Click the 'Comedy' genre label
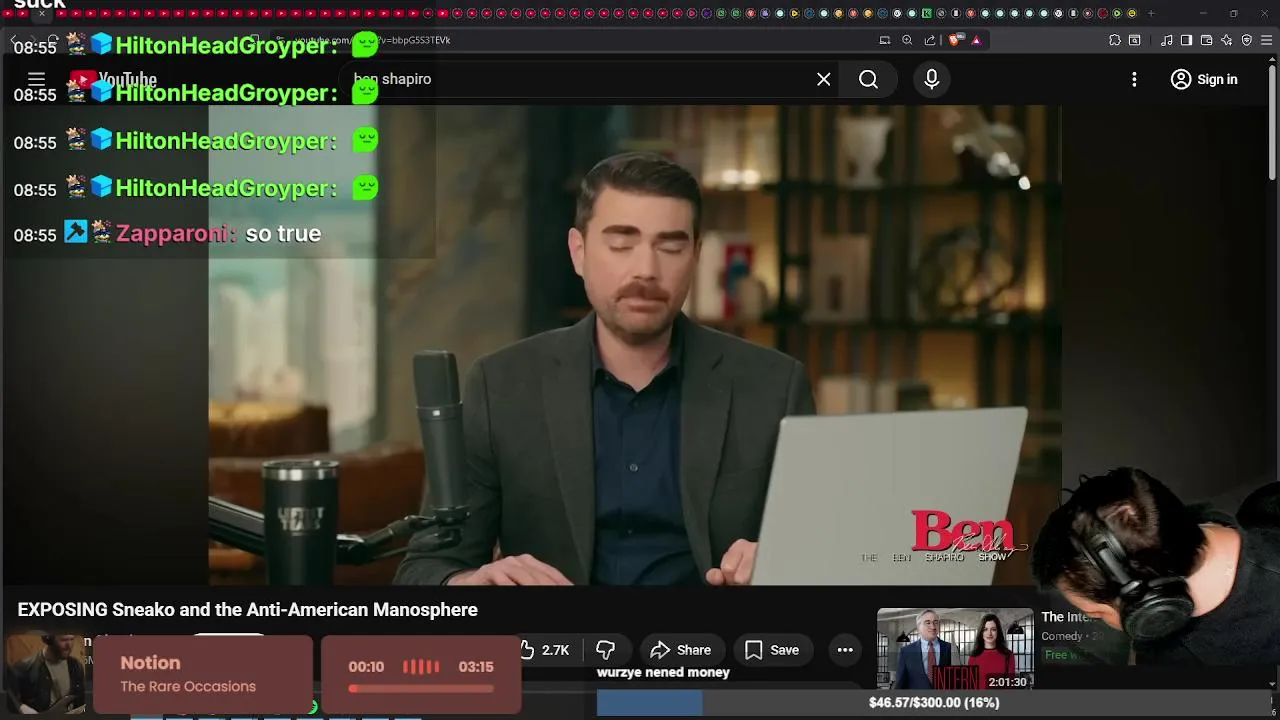1280x720 pixels. [1062, 636]
